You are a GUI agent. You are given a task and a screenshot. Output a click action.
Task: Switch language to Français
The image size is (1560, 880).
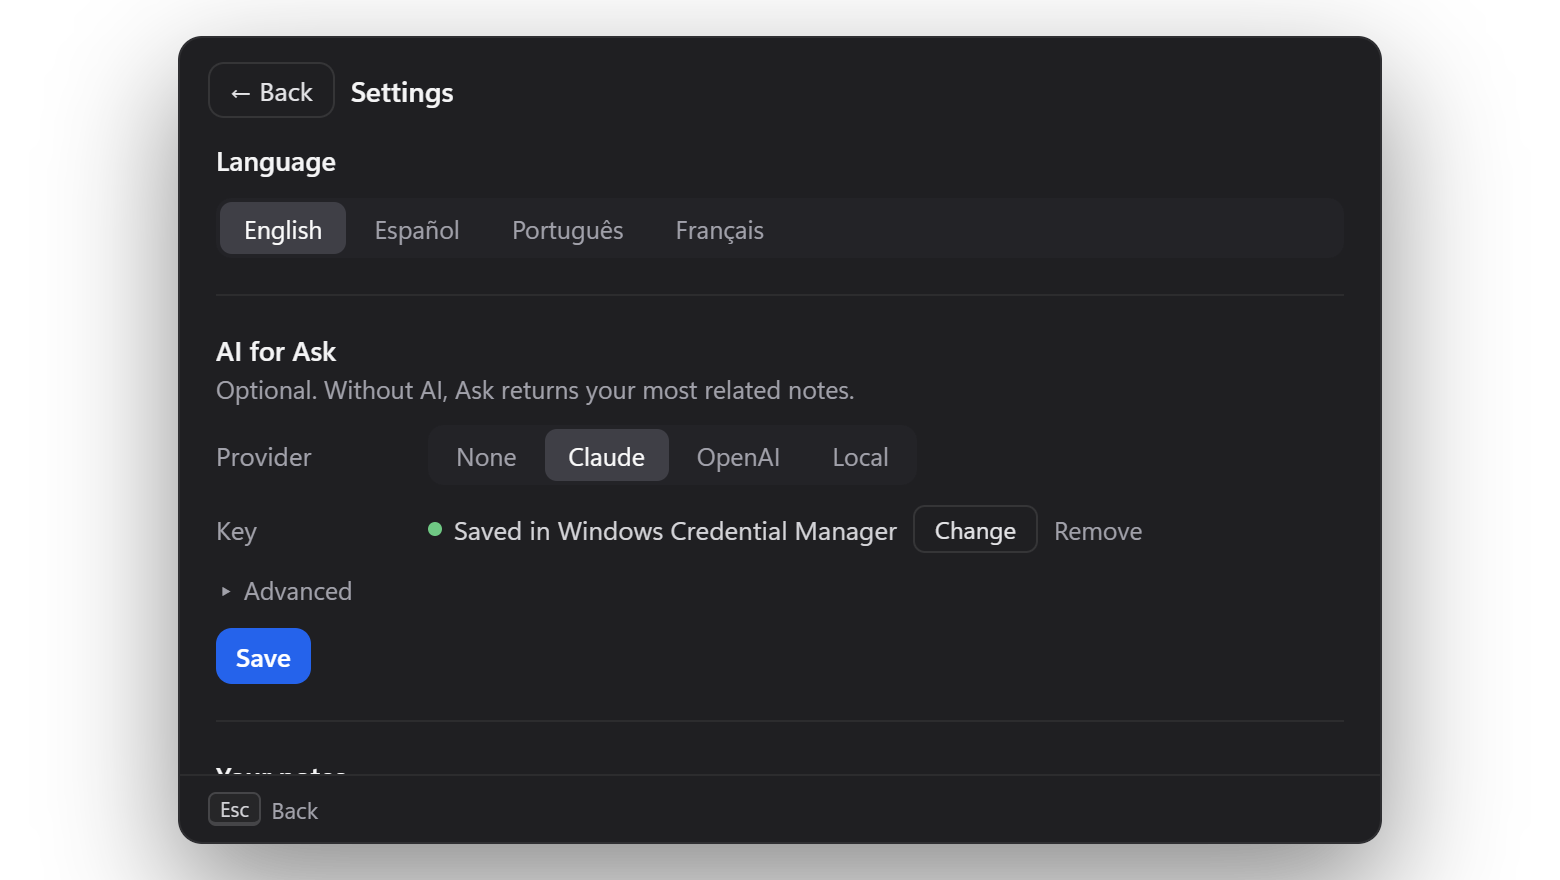pyautogui.click(x=720, y=229)
